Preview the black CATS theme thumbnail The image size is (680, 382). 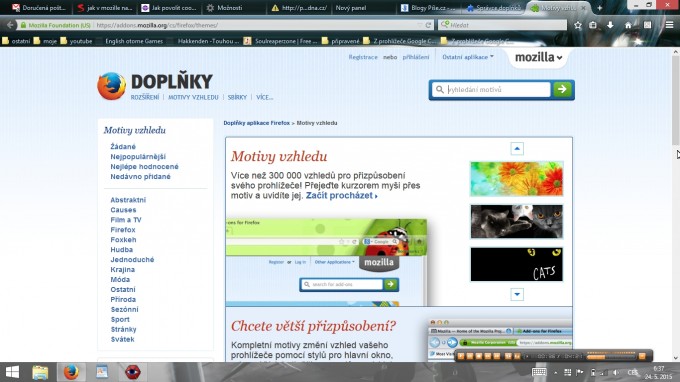(x=517, y=264)
